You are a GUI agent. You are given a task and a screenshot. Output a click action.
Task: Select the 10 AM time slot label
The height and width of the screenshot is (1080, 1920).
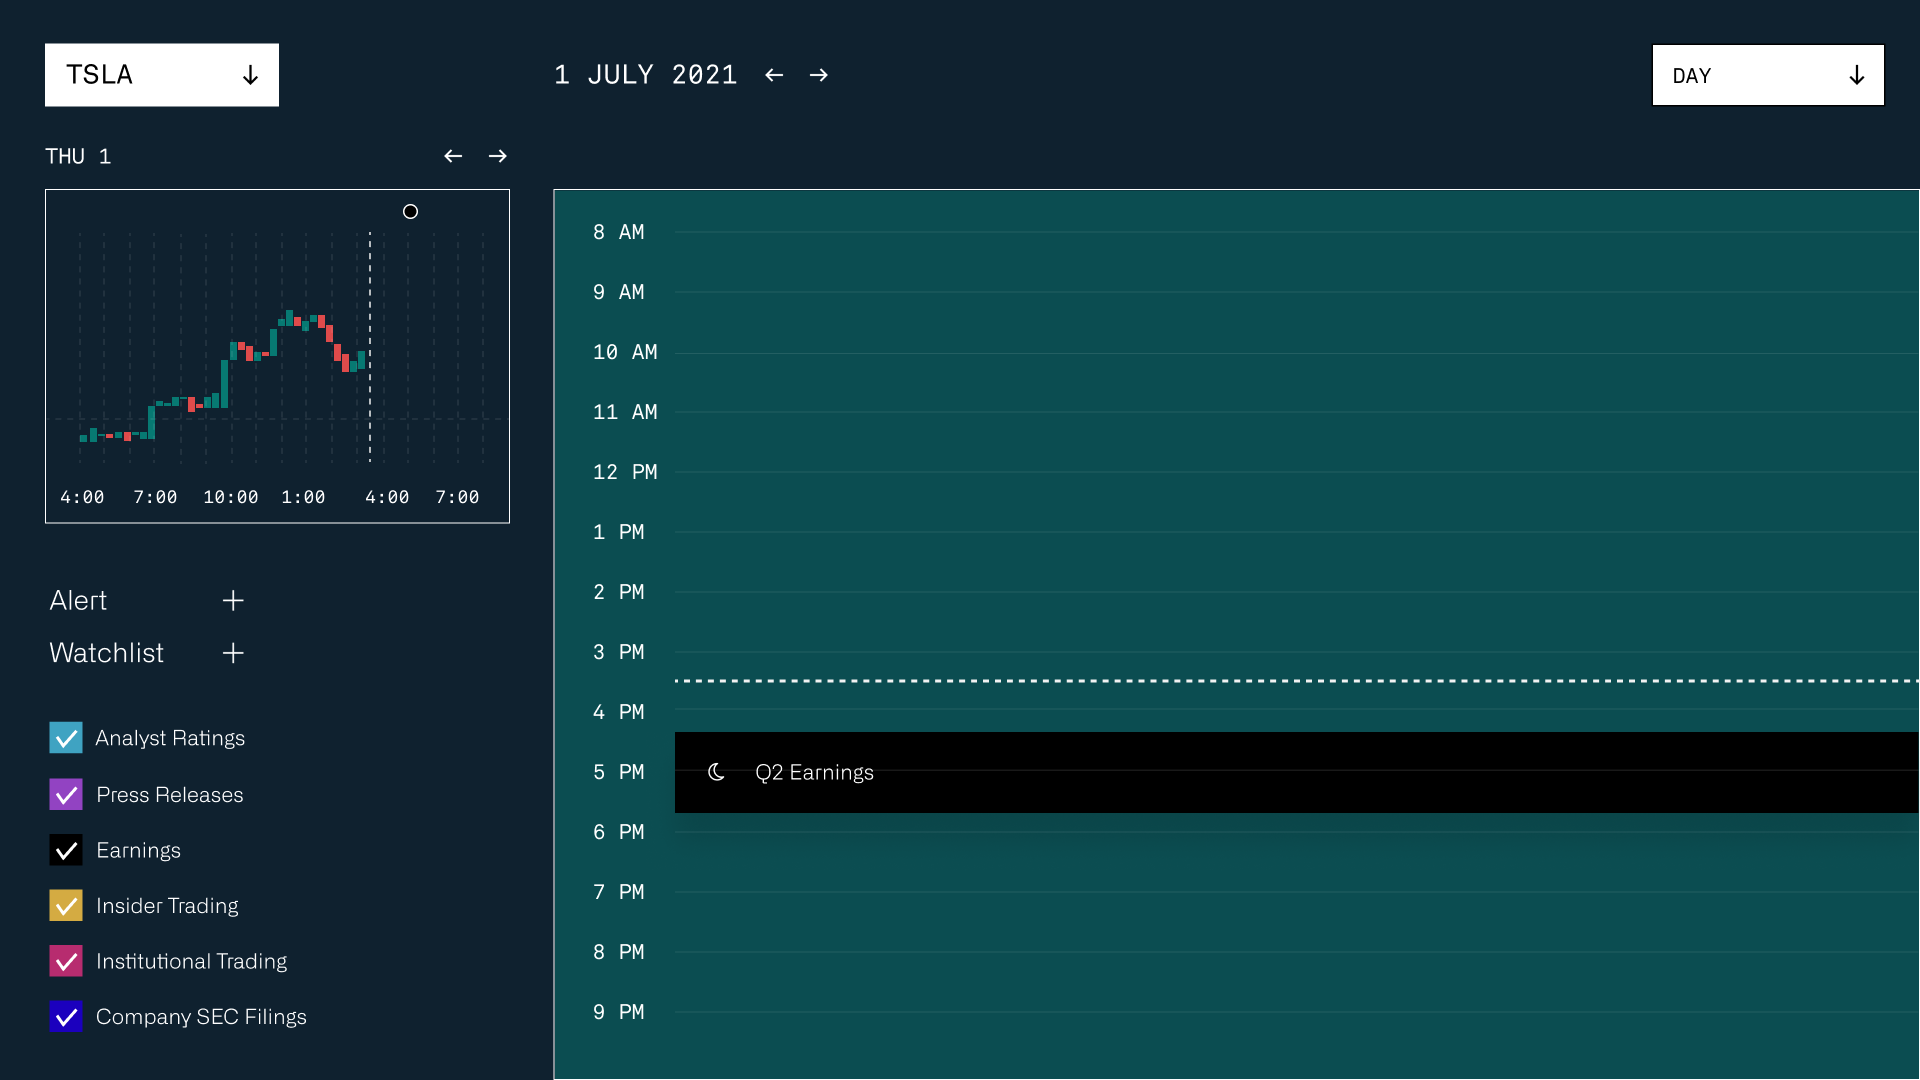(625, 352)
